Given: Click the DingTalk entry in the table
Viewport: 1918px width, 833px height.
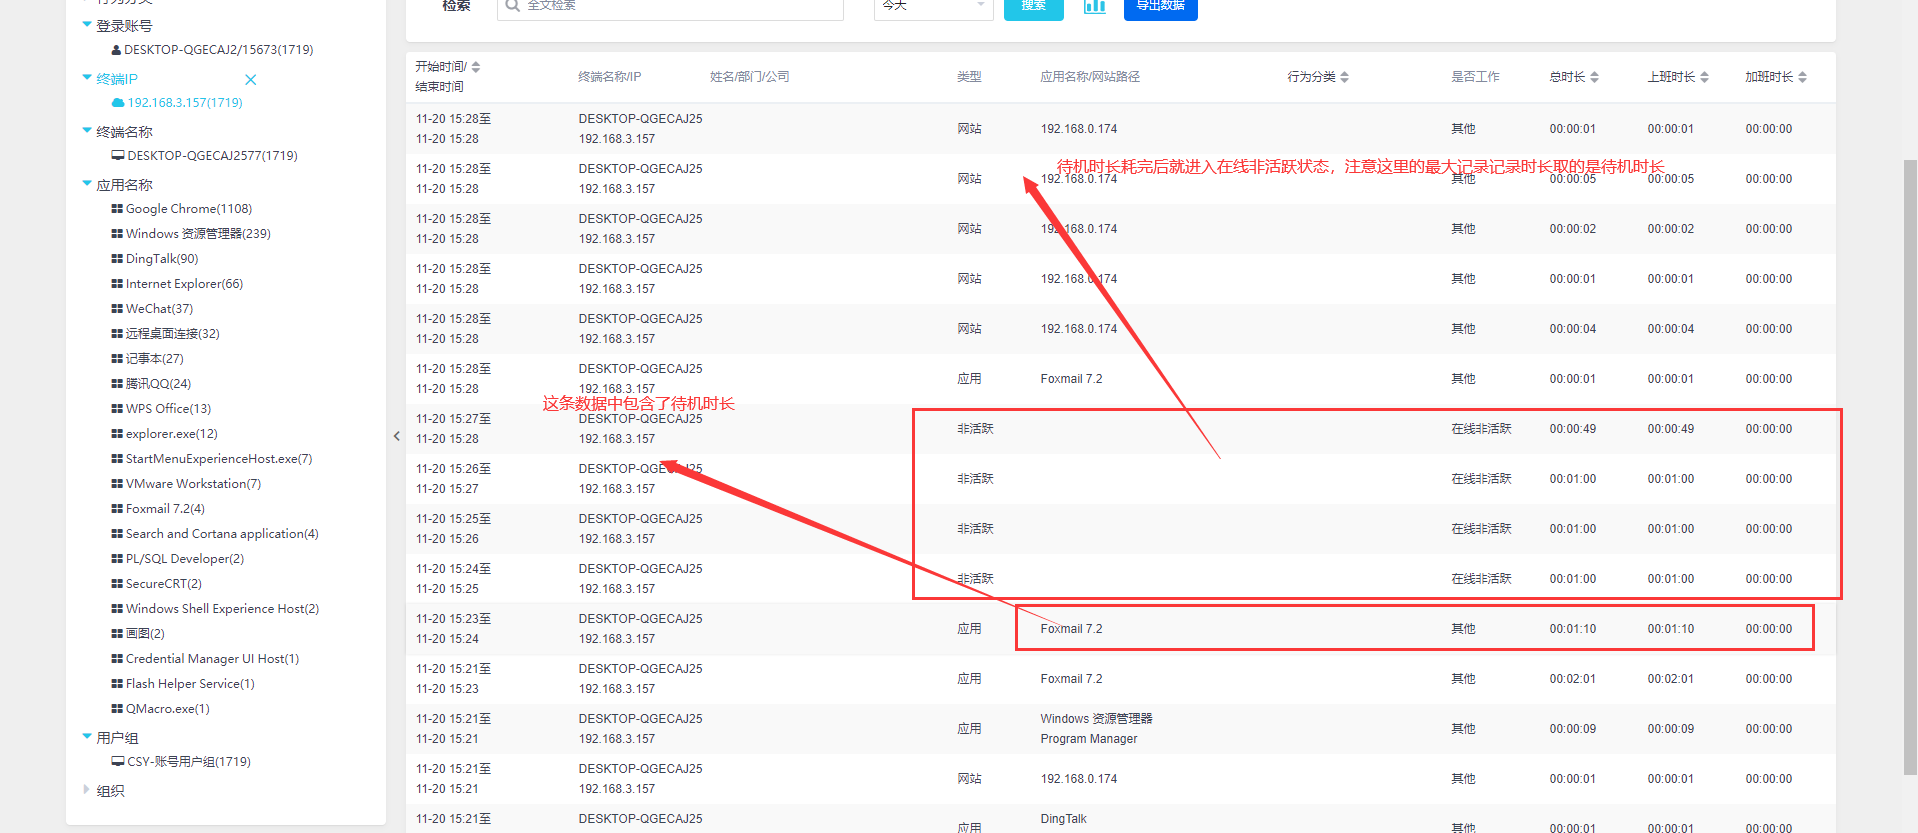Looking at the screenshot, I should (1063, 819).
